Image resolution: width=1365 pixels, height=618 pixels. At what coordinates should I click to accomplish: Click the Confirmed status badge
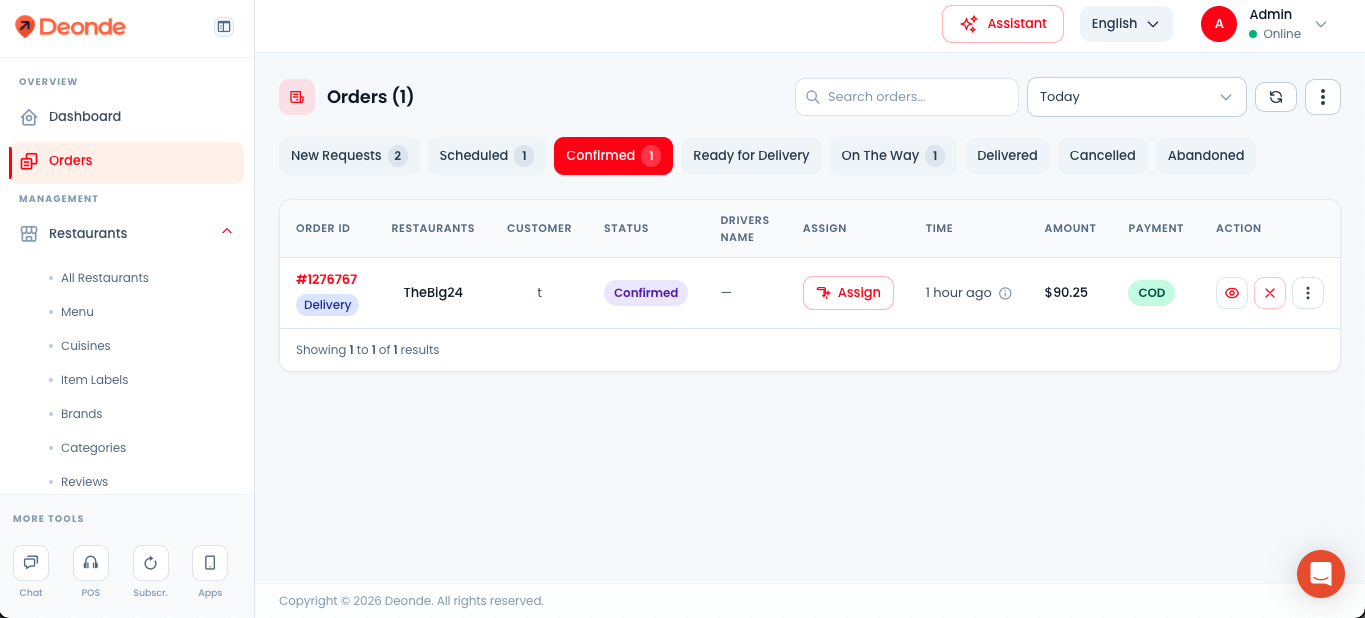(x=646, y=293)
